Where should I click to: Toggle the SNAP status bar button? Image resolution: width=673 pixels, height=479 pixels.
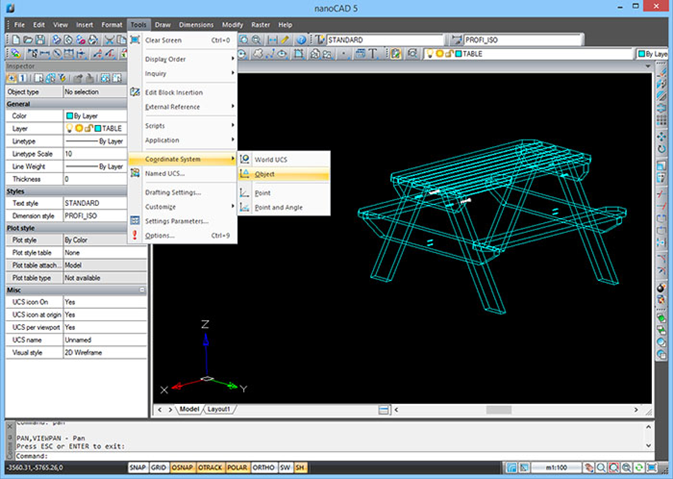tap(140, 467)
